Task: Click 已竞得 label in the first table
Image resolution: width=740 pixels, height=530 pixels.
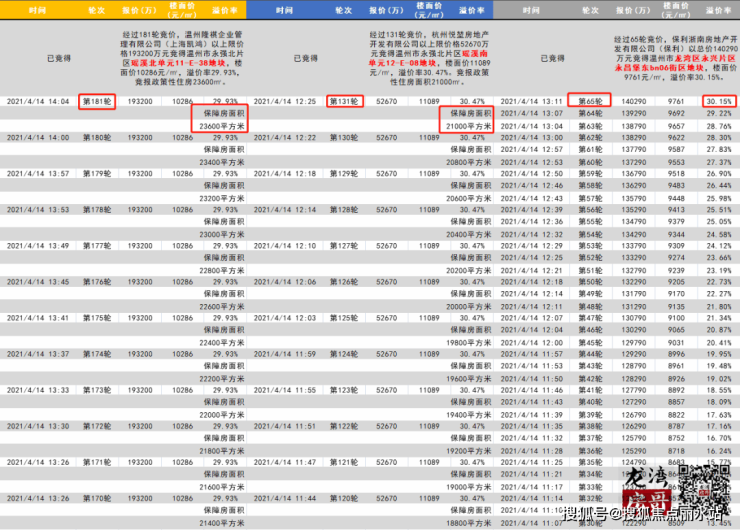Action: coord(60,58)
